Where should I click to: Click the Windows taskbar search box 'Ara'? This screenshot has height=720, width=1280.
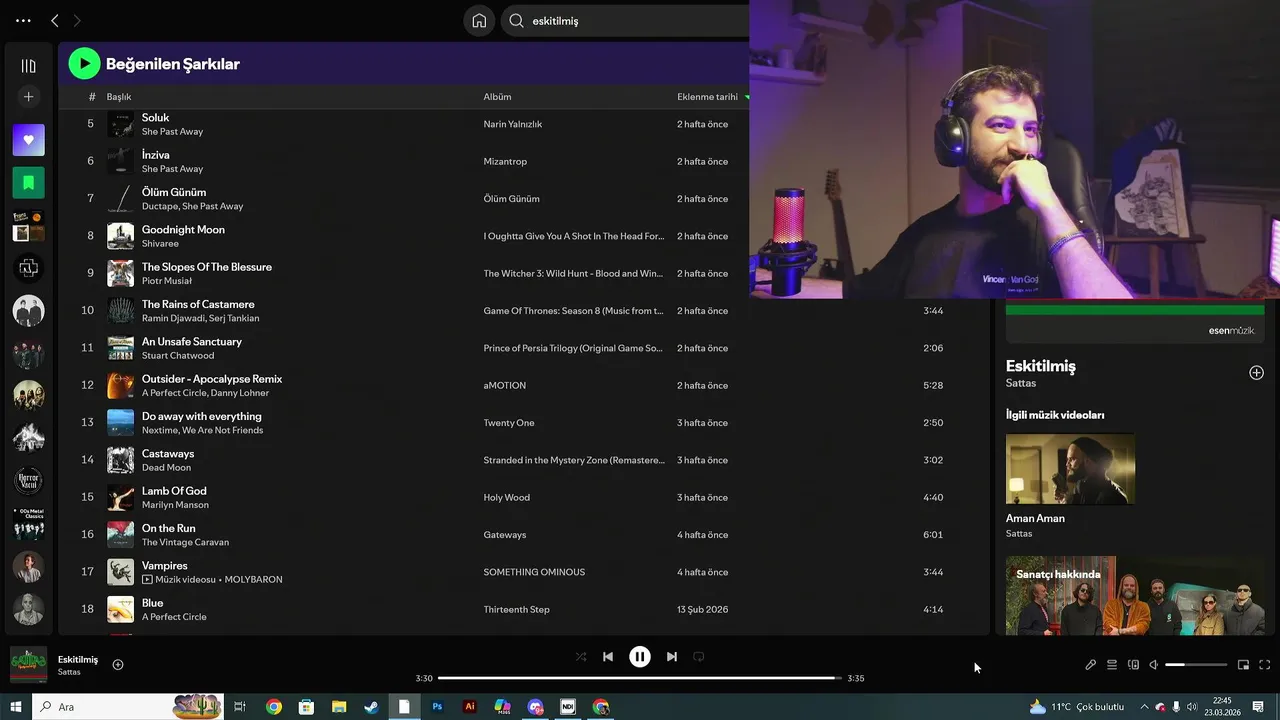128,707
